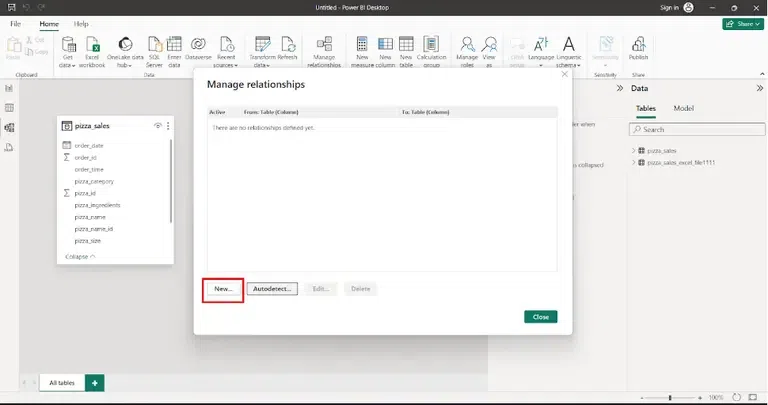Click the reset layout icon near zoom
This screenshot has height=405, width=768.
click(737, 398)
